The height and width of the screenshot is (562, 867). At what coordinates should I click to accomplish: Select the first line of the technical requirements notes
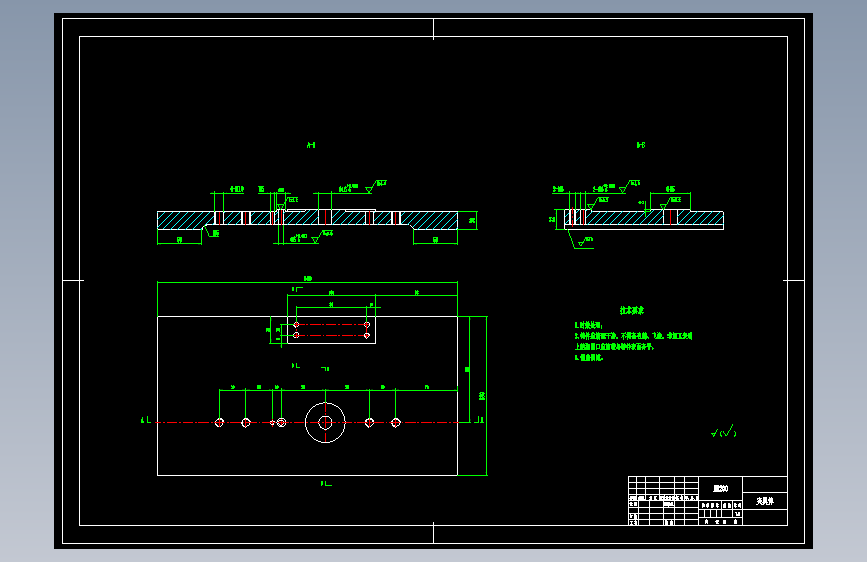coord(589,325)
